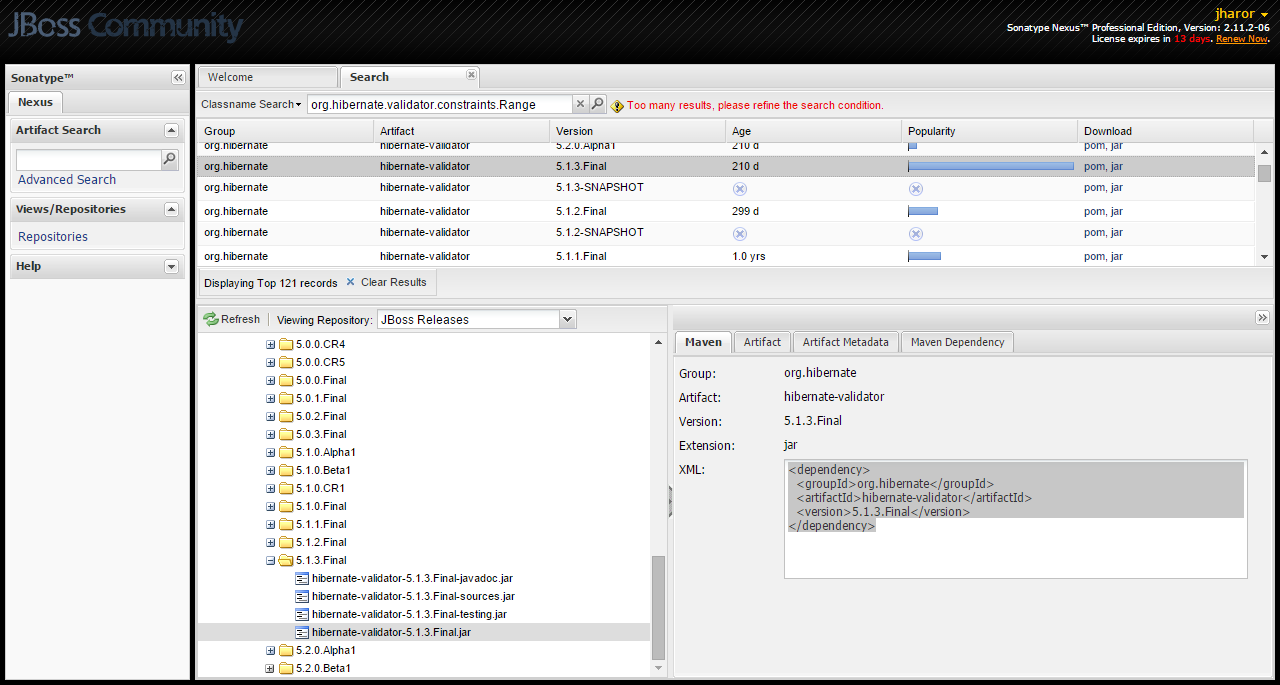This screenshot has width=1280, height=685.
Task: Click the Clear Results X icon
Action: pos(350,282)
